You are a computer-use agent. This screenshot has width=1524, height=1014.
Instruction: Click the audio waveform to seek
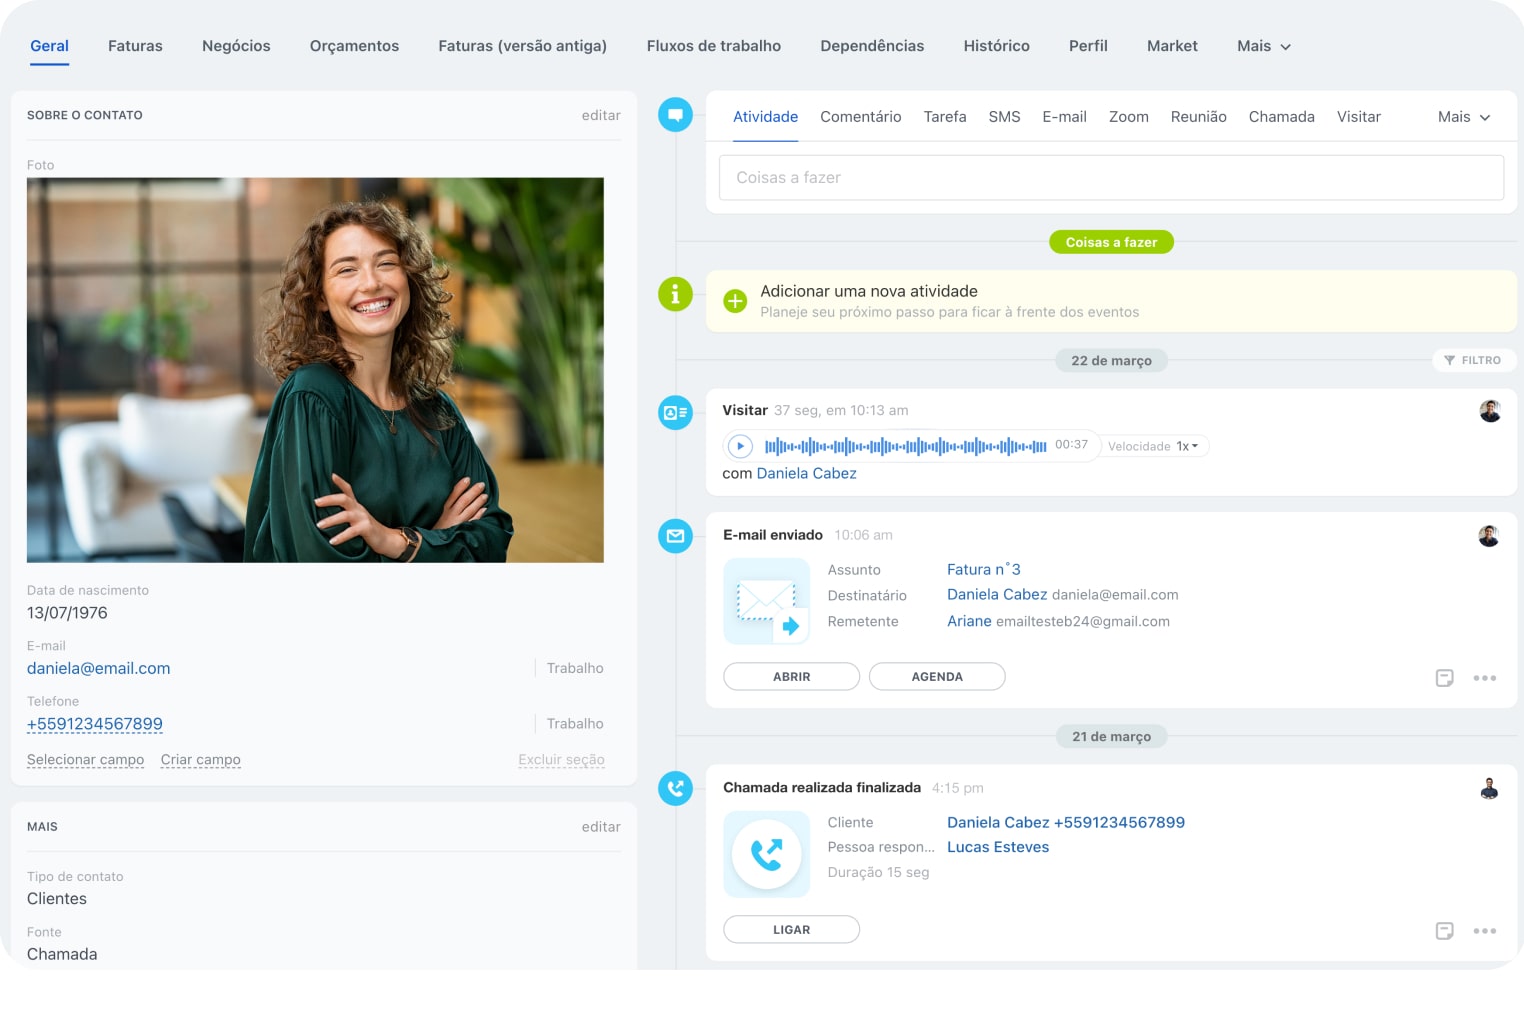coord(905,446)
